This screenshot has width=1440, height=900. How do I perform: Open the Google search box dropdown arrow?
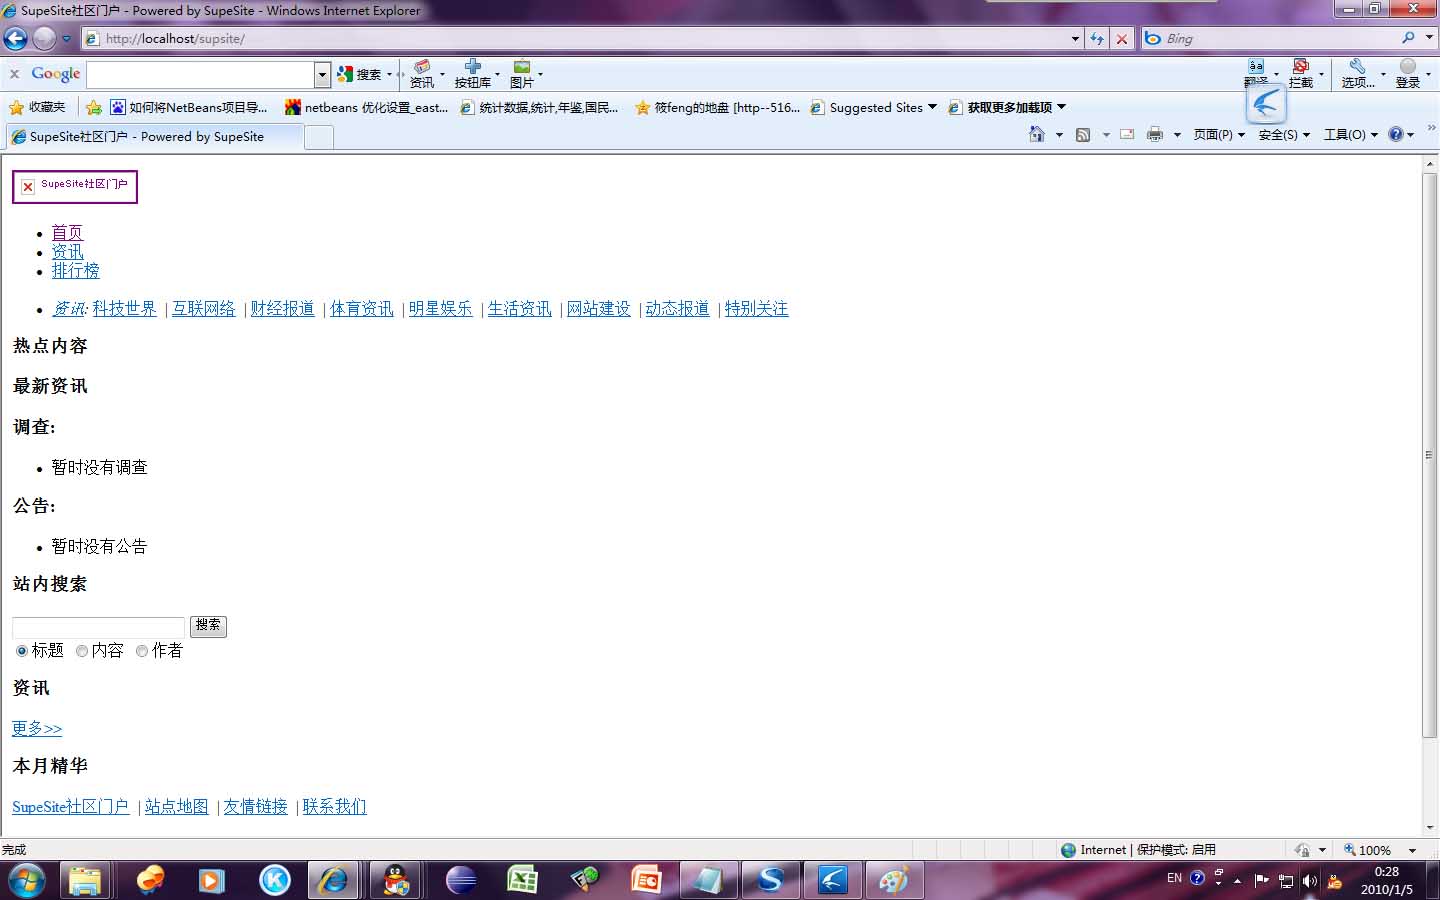322,75
